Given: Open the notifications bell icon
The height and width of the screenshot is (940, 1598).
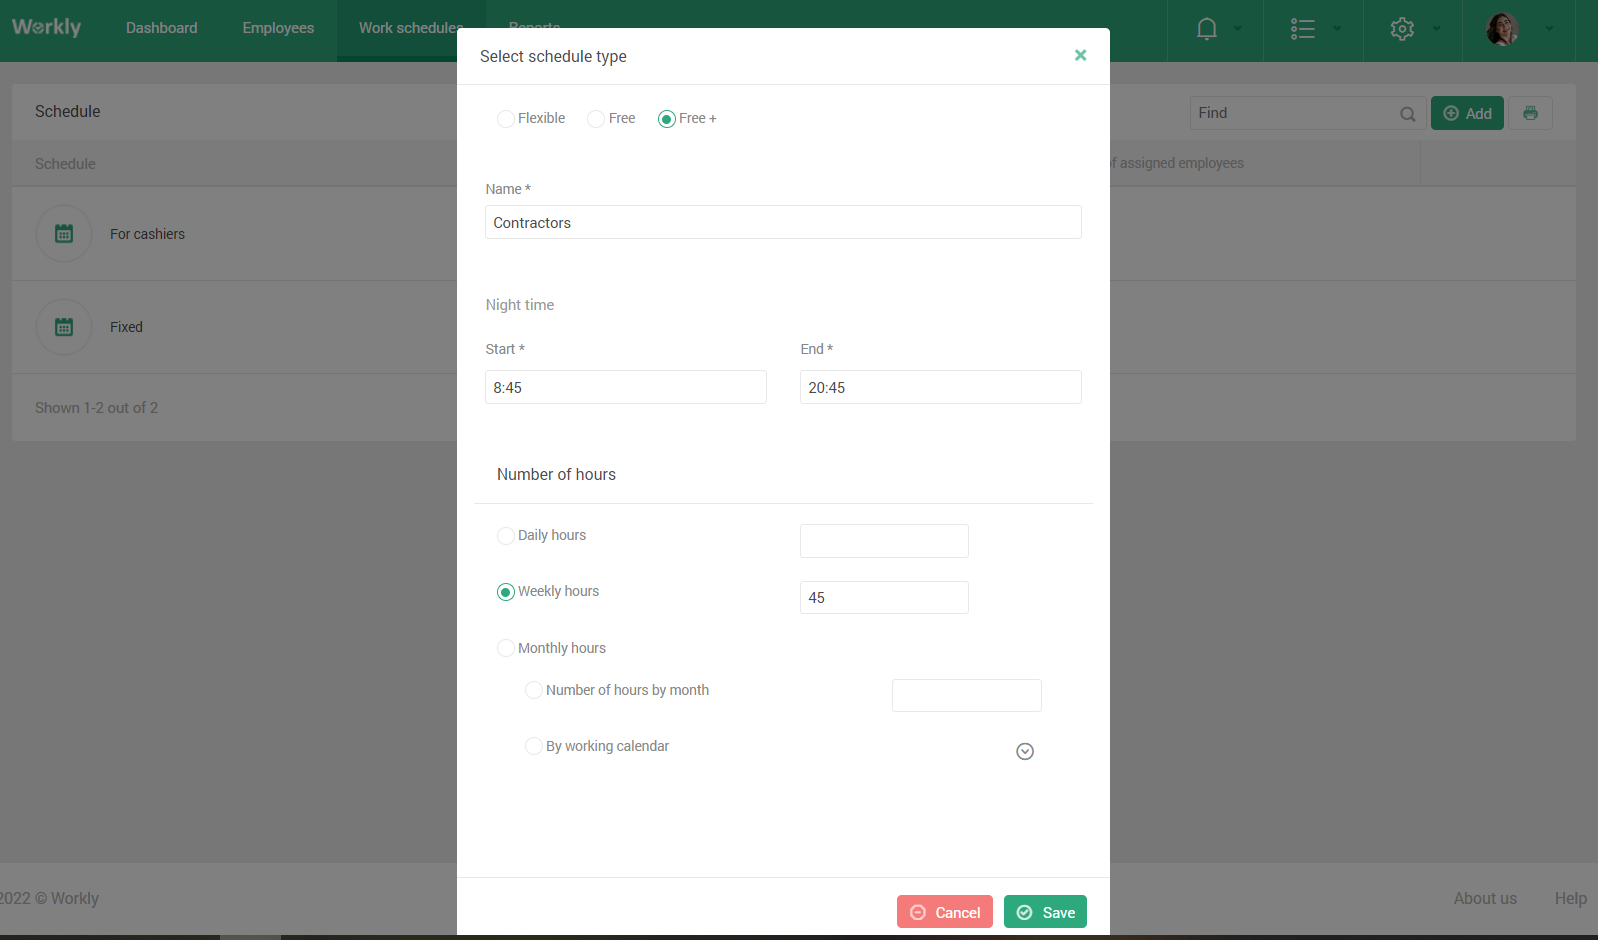Looking at the screenshot, I should pyautogui.click(x=1207, y=29).
